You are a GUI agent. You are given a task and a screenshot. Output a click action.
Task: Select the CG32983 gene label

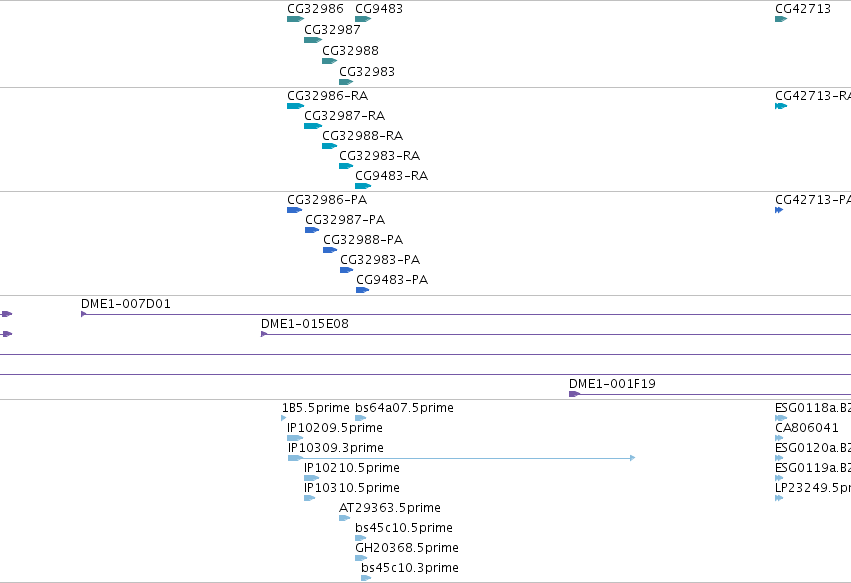pos(367,72)
